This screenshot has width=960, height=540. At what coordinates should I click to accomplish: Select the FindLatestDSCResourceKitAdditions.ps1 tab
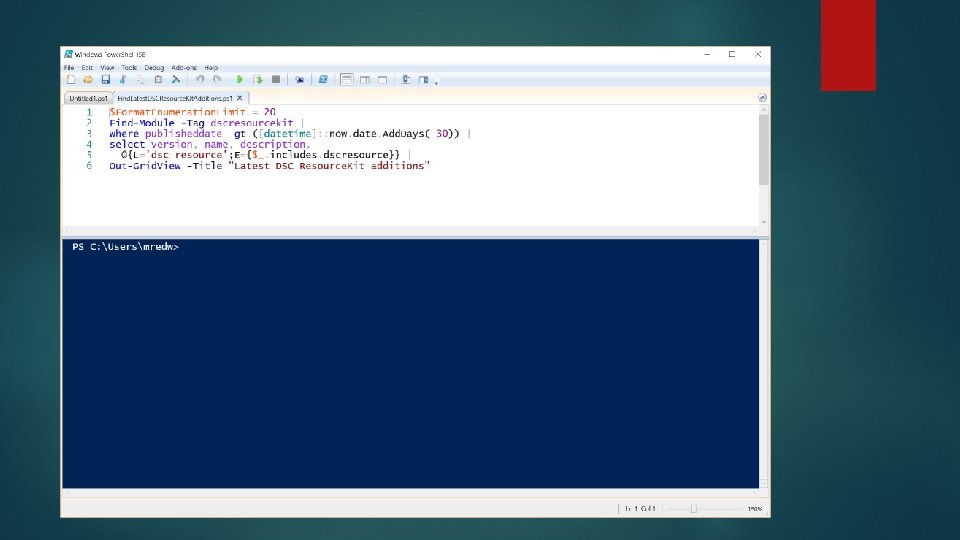pyautogui.click(x=174, y=98)
